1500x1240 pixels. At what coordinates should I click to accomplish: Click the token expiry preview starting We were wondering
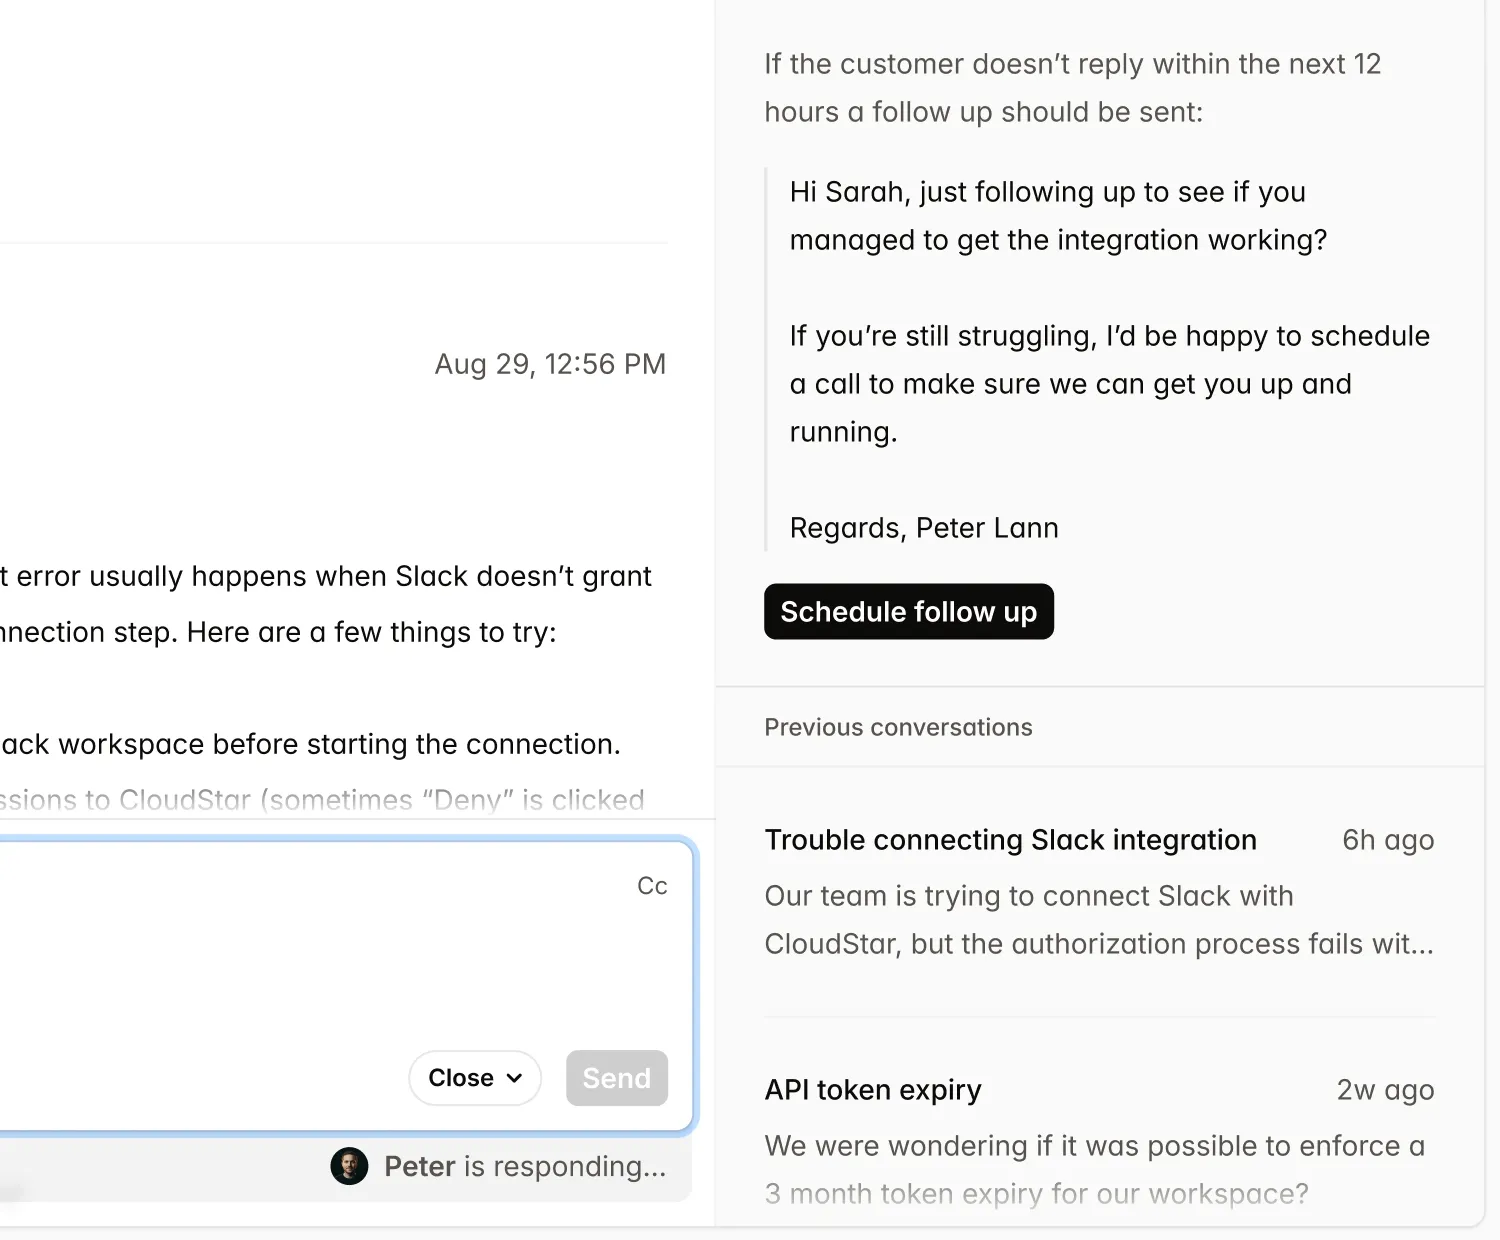pos(1094,1170)
